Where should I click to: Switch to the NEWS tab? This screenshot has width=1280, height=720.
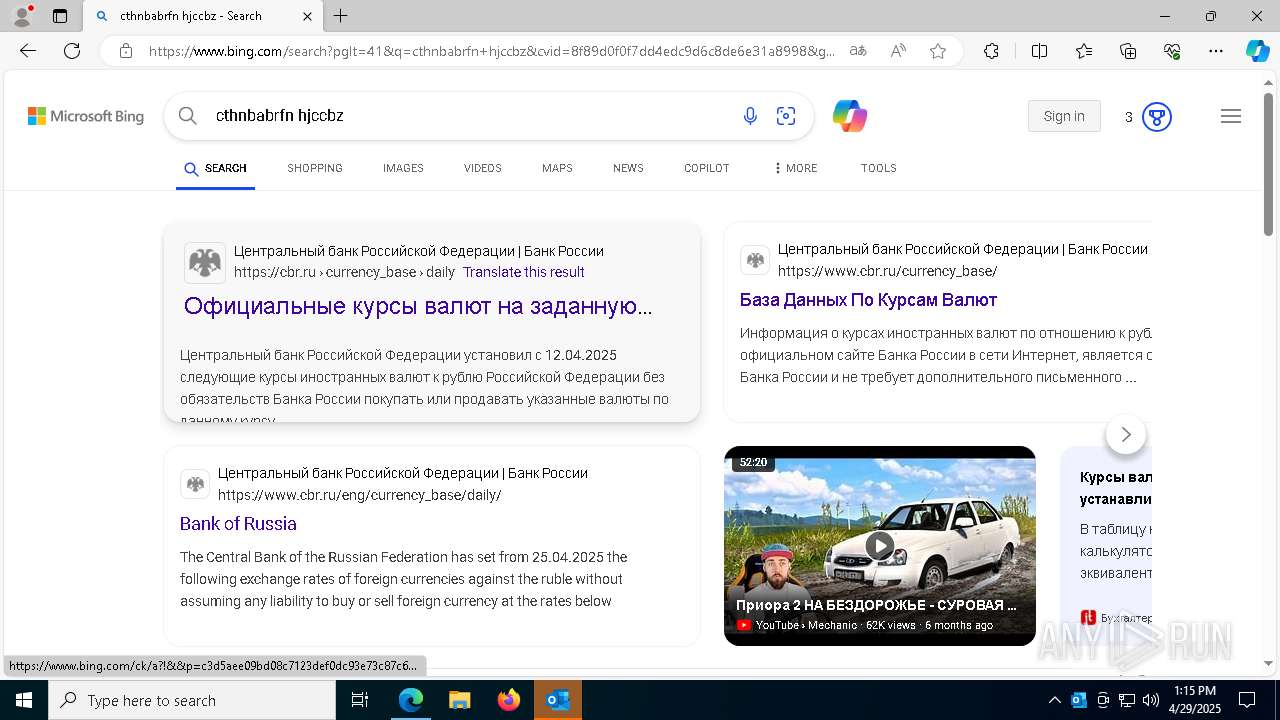628,168
